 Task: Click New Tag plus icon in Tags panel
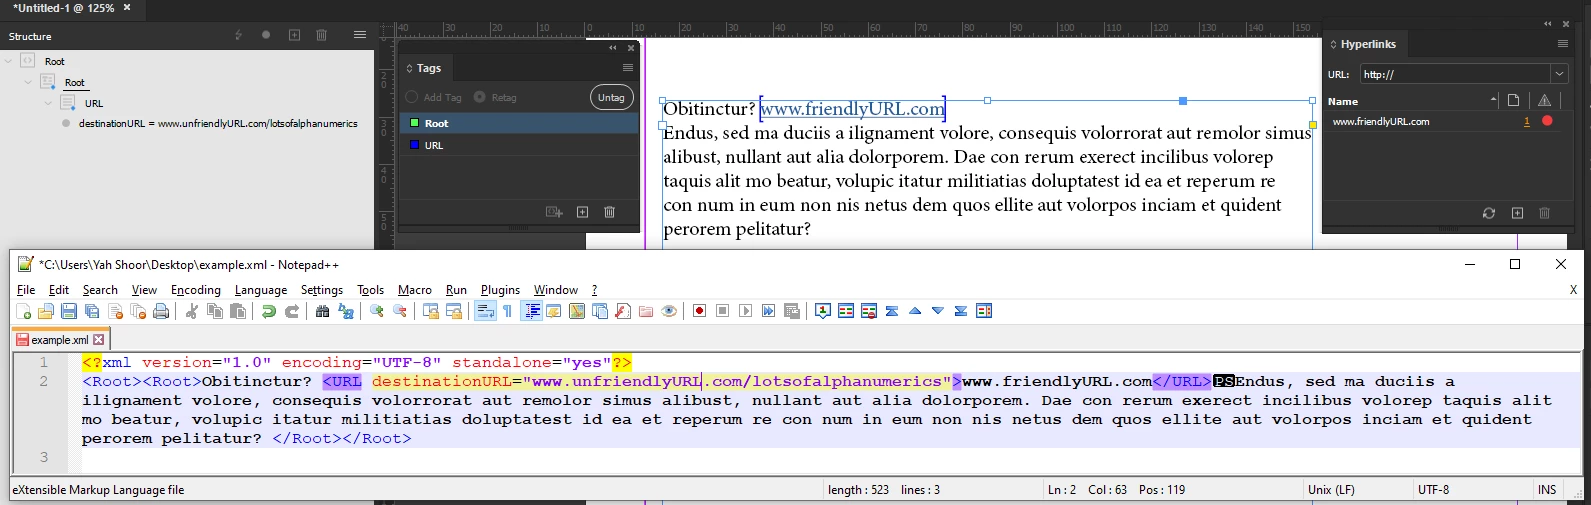(583, 212)
